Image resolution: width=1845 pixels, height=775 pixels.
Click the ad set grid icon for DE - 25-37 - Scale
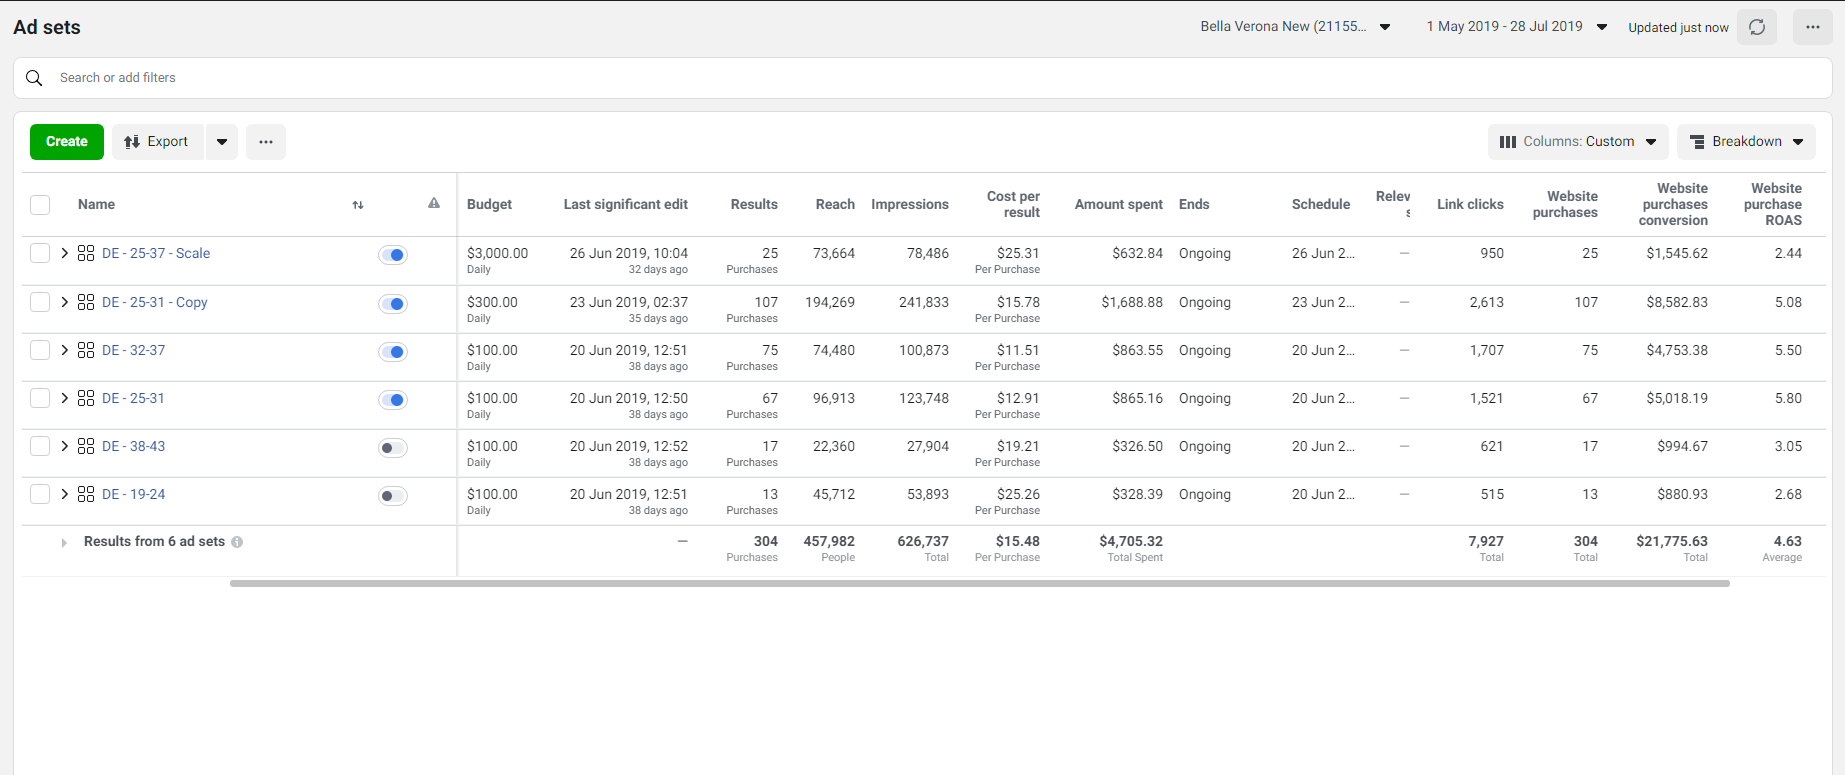[x=86, y=253]
